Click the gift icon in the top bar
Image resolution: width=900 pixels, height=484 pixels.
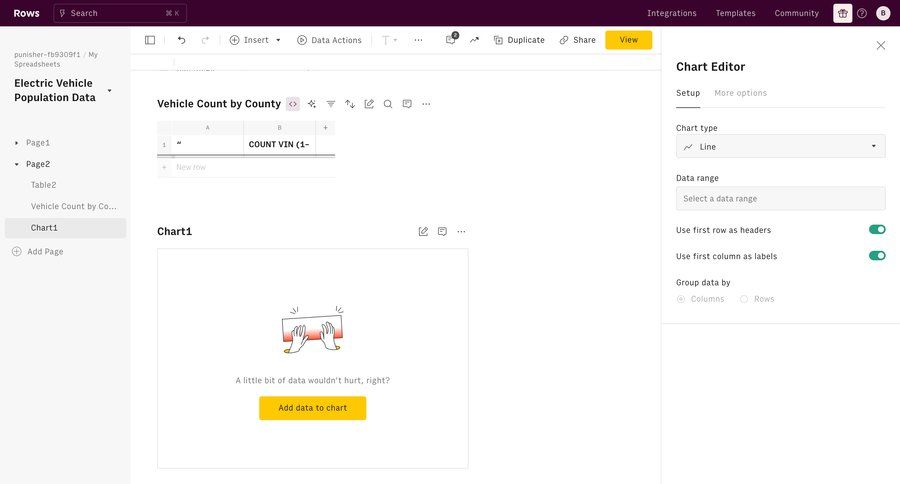click(843, 13)
